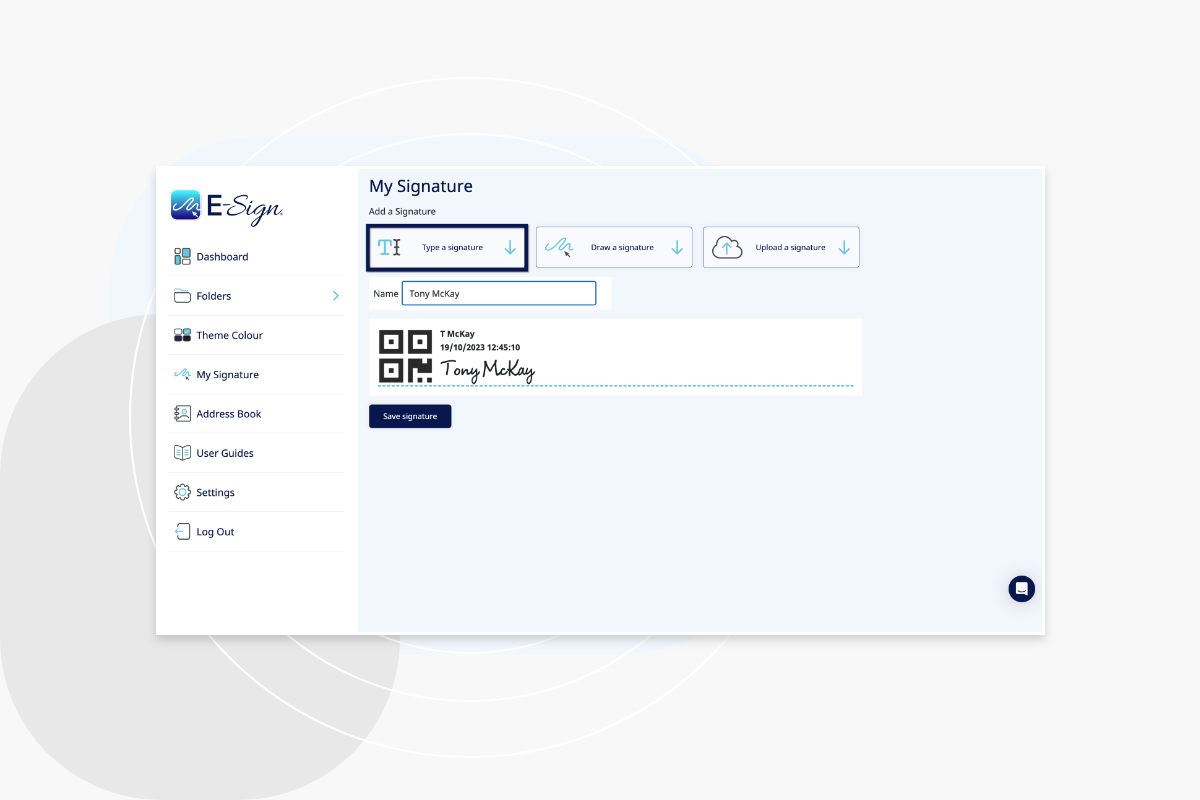
Task: Open the chat support bubble
Action: pyautogui.click(x=1021, y=589)
